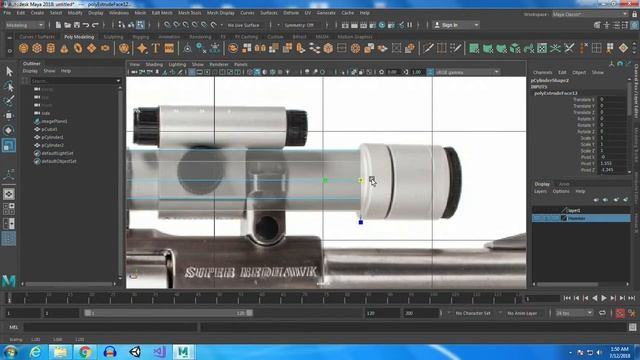This screenshot has width=640, height=360.
Task: Click the time slider ruler
Action: (x=265, y=298)
